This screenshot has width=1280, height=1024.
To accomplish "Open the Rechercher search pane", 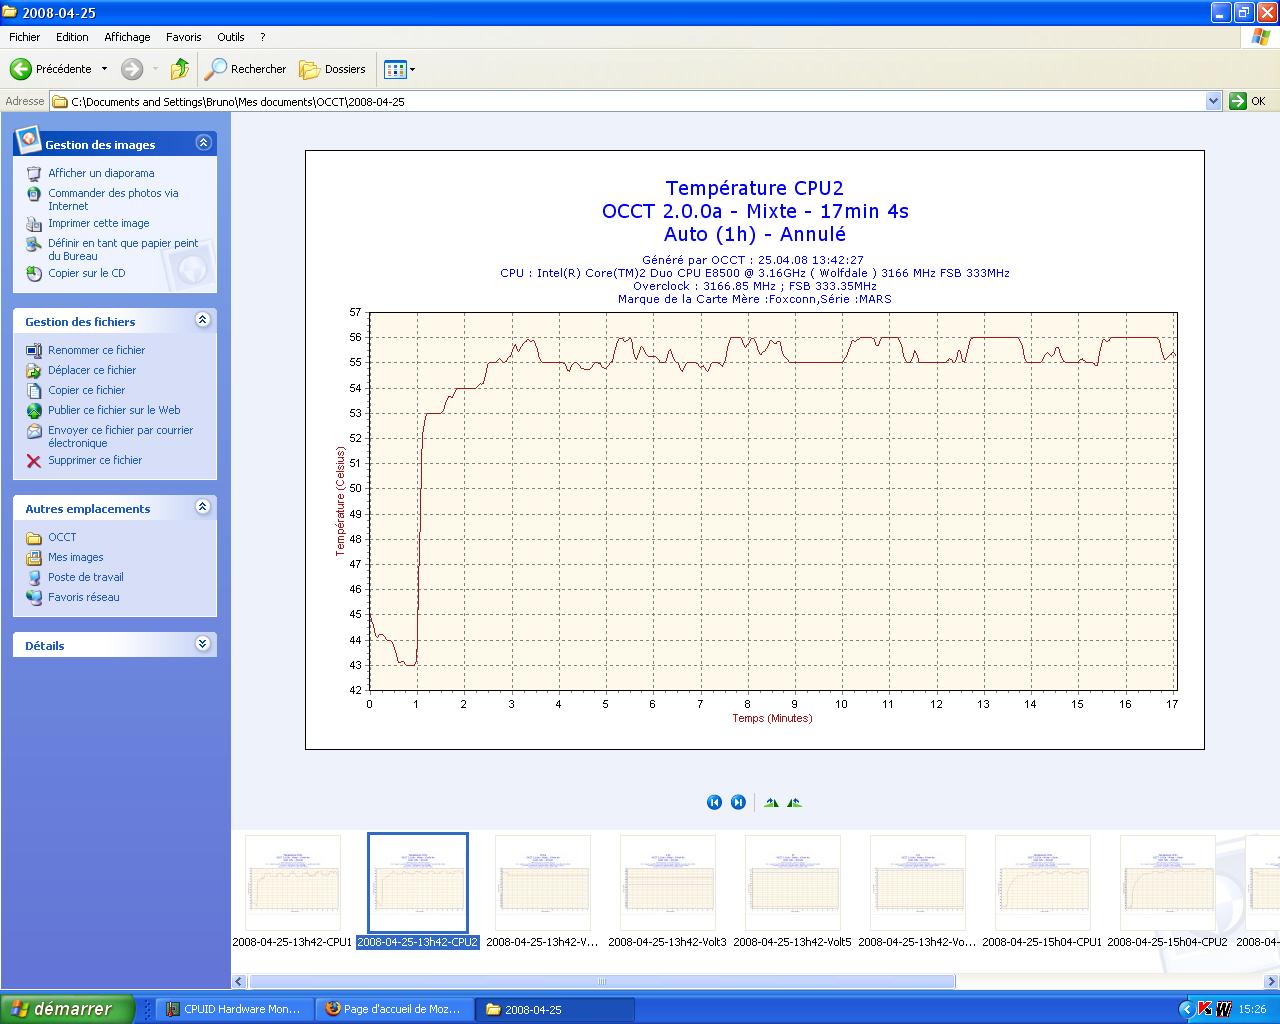I will click(246, 69).
